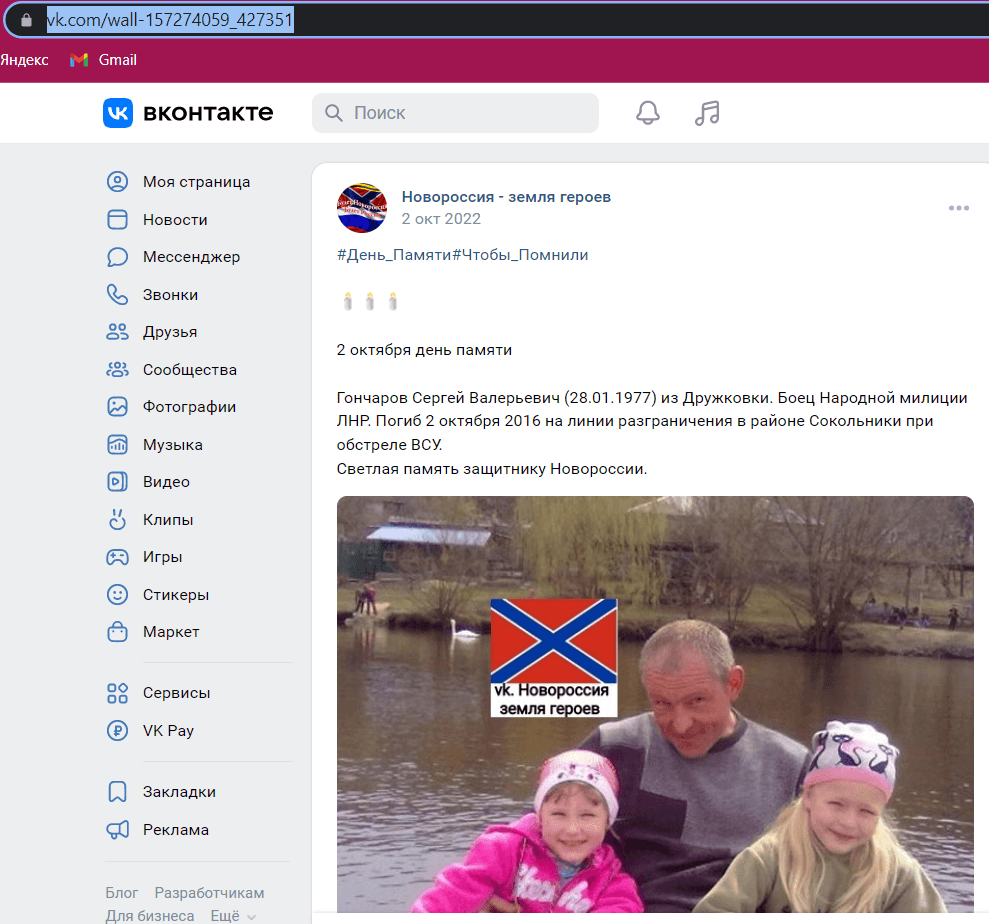Click the Яндекс bookmark
The image size is (989, 924).
pos(24,60)
